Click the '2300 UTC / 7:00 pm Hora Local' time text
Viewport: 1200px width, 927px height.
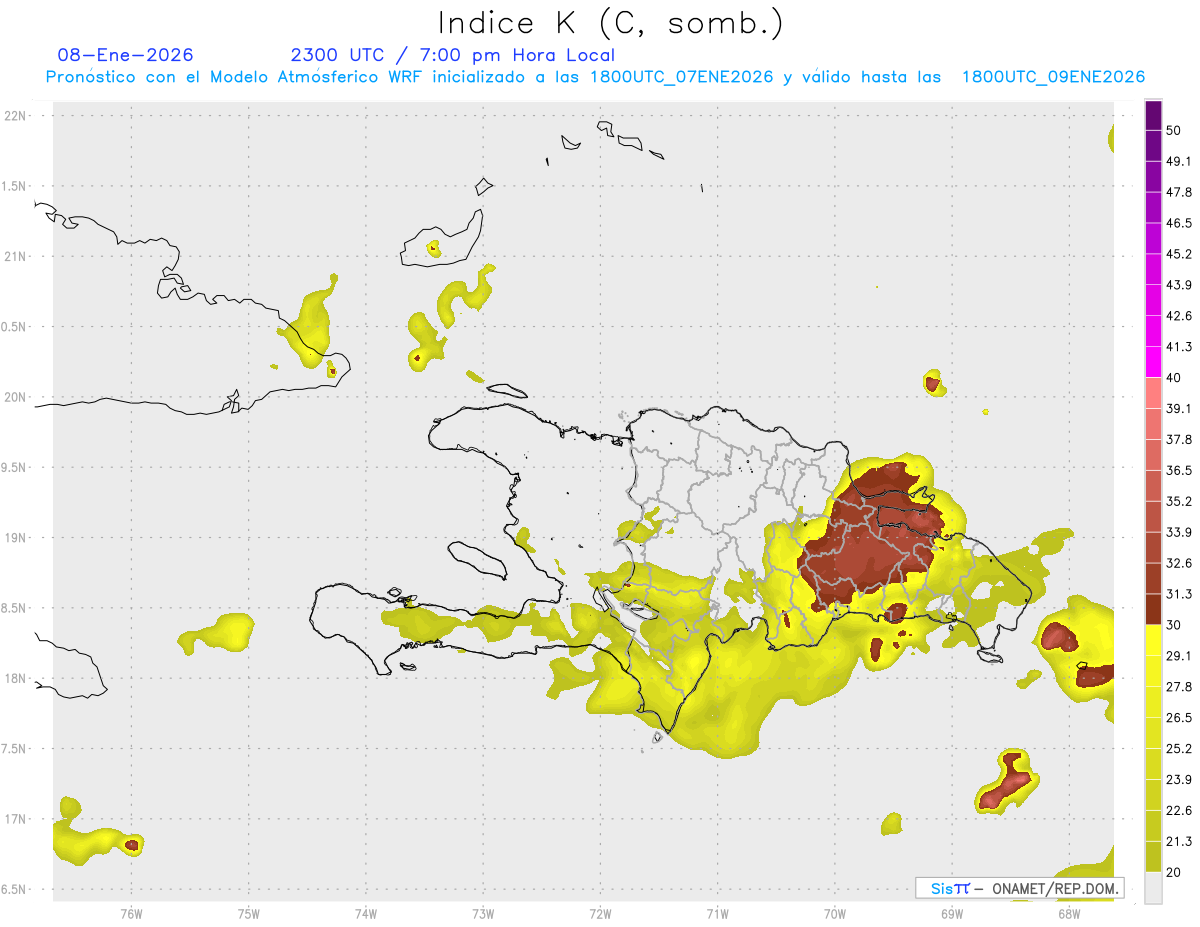452,55
